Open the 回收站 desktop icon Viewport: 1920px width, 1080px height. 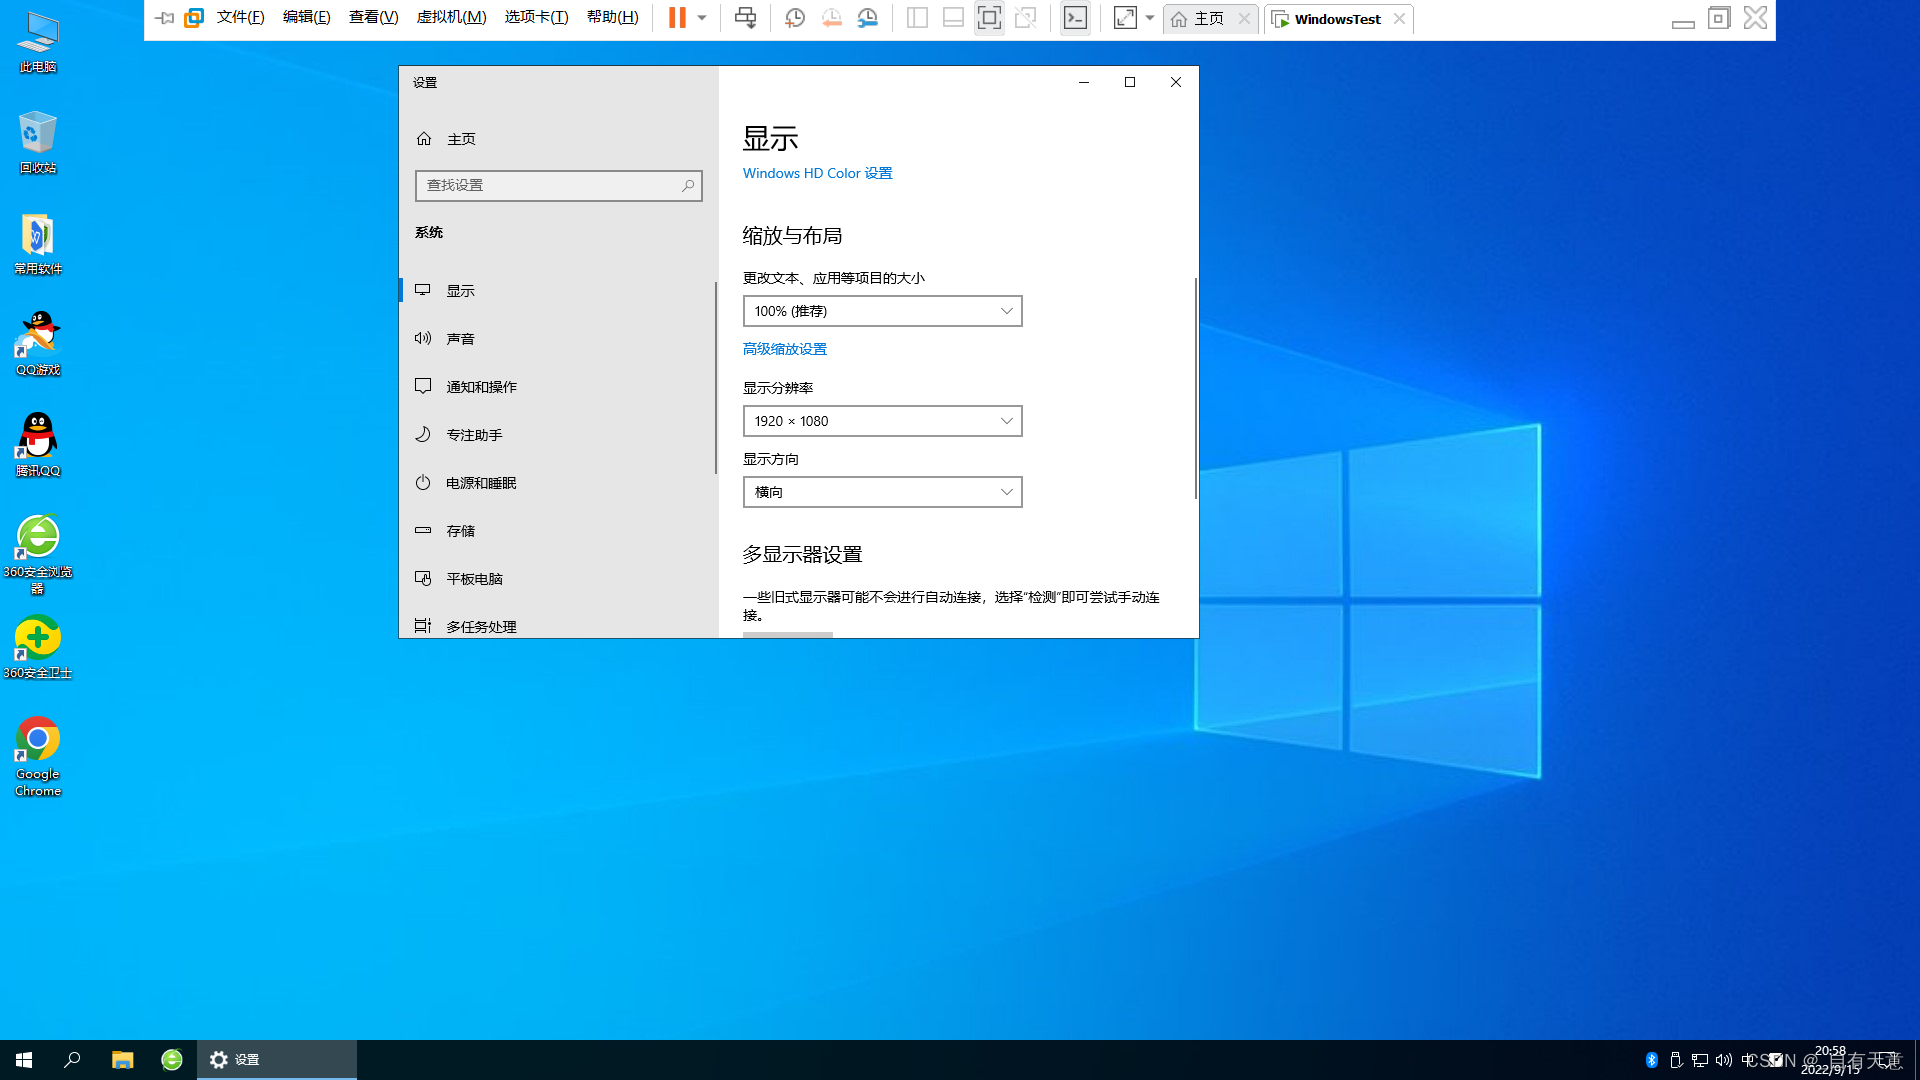pos(38,142)
